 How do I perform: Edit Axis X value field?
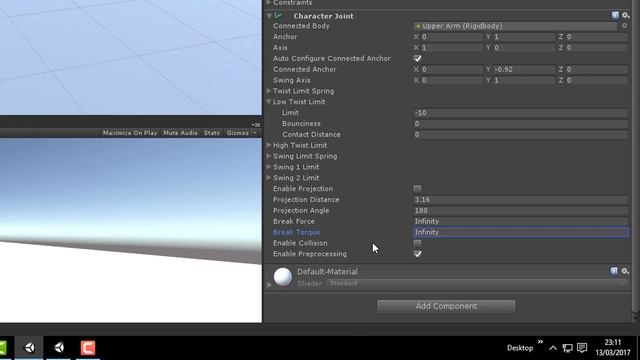451,47
